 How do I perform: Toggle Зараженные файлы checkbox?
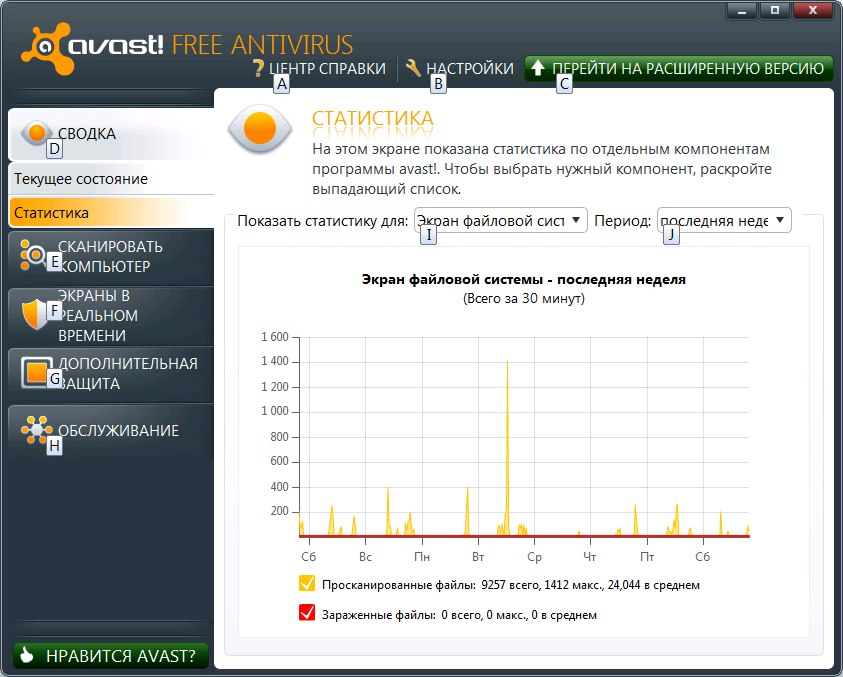[x=307, y=612]
